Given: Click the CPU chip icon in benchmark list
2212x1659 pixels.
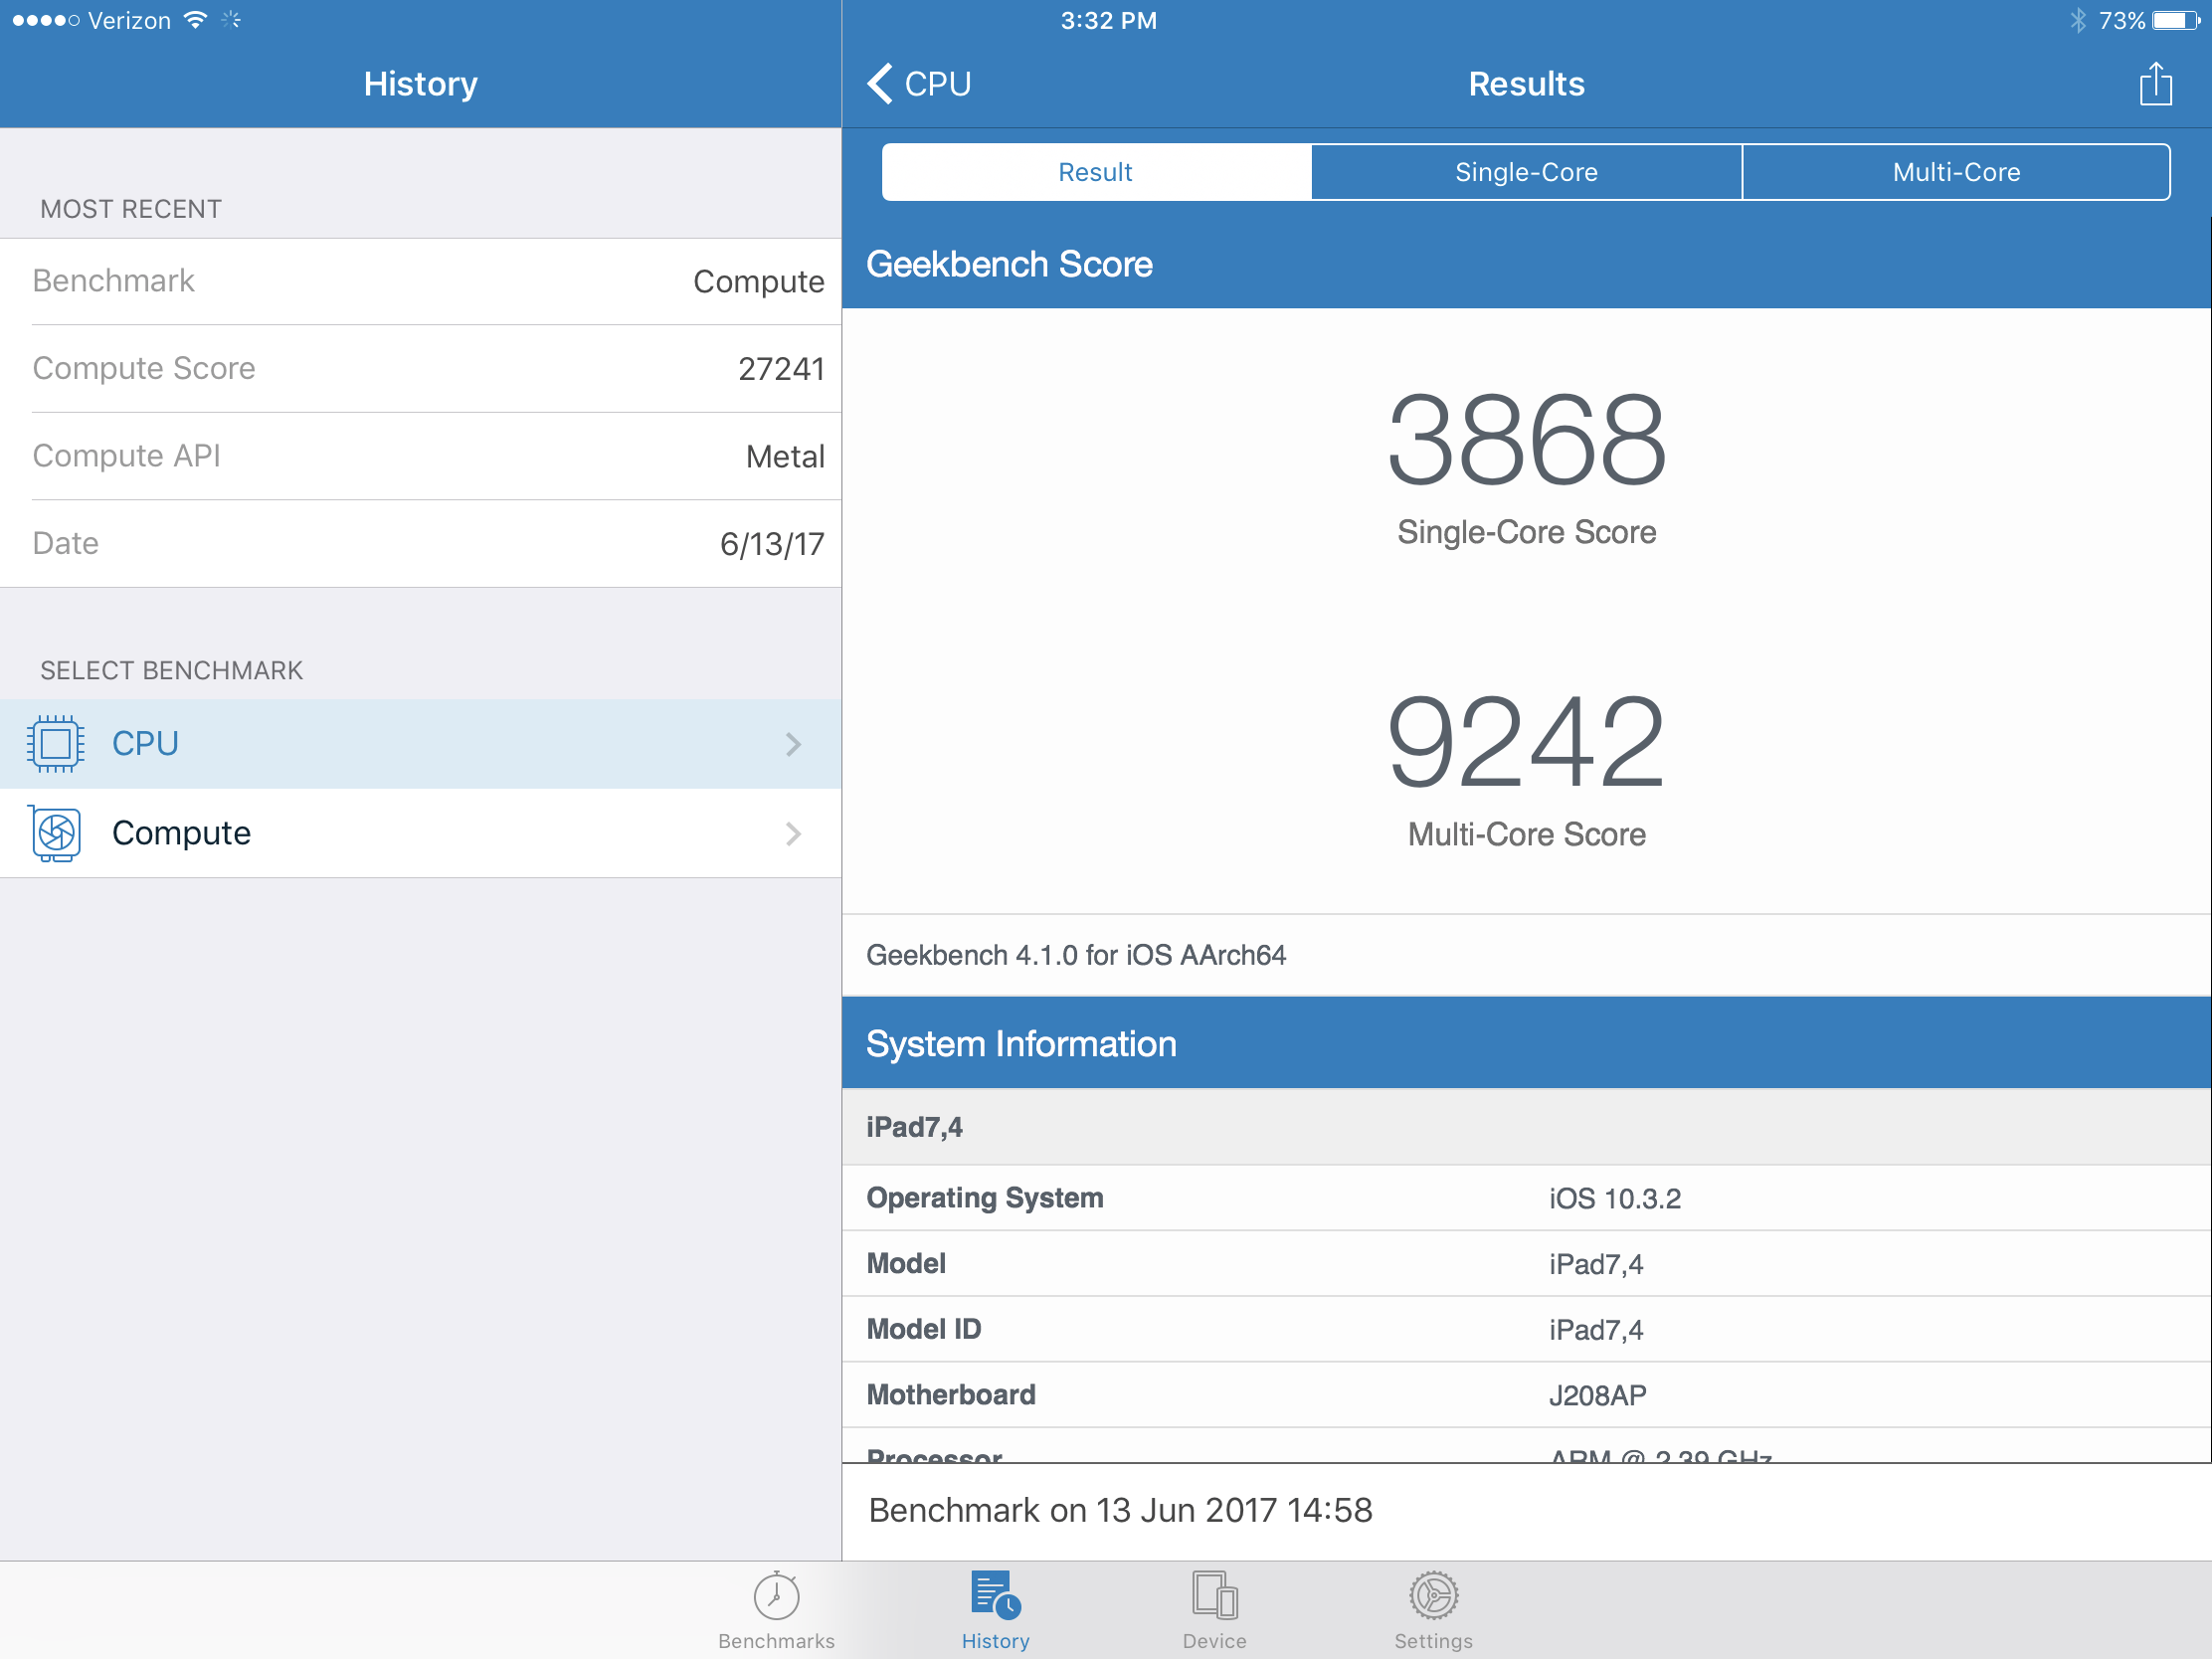Looking at the screenshot, I should click(56, 744).
